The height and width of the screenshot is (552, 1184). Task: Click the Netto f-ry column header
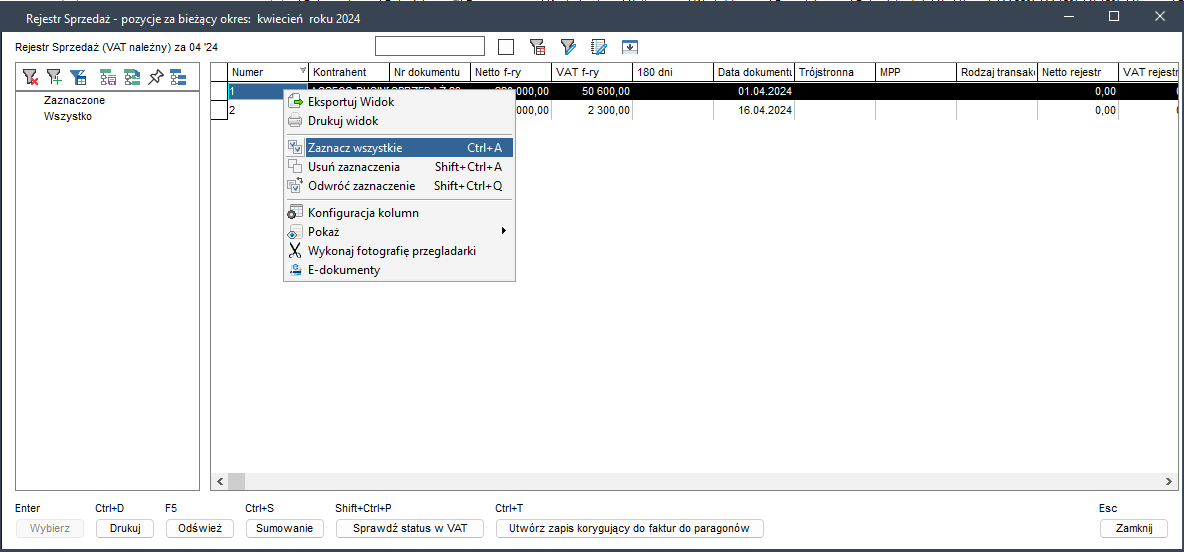(x=510, y=72)
